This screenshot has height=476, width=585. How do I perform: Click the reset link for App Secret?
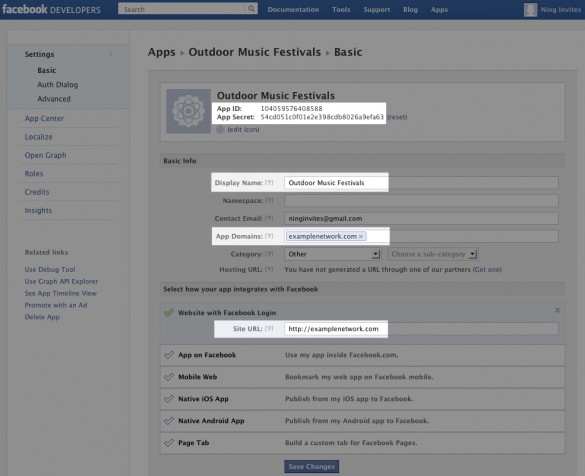pos(397,117)
